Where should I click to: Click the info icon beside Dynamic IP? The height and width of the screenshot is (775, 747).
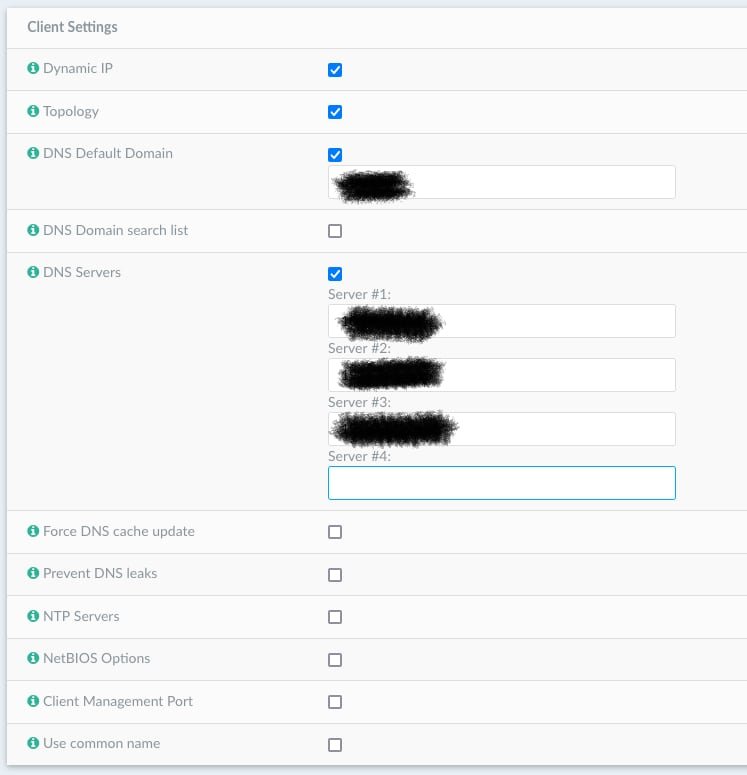(x=34, y=69)
